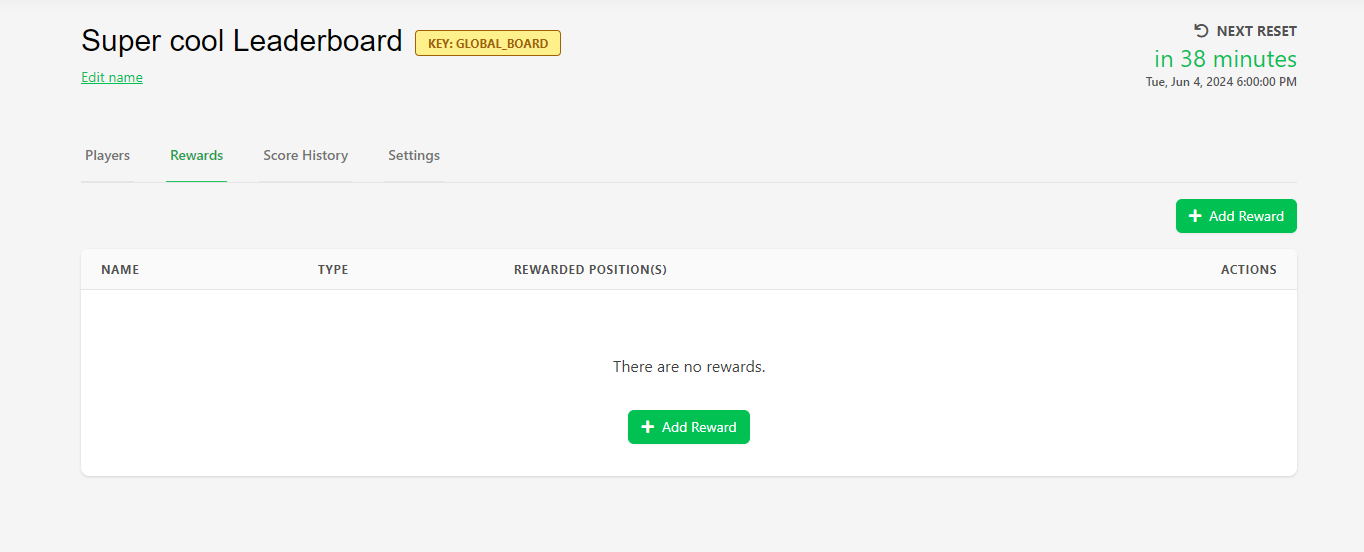Click the Edit name link
Screen dimensions: 1364x552
coord(112,78)
